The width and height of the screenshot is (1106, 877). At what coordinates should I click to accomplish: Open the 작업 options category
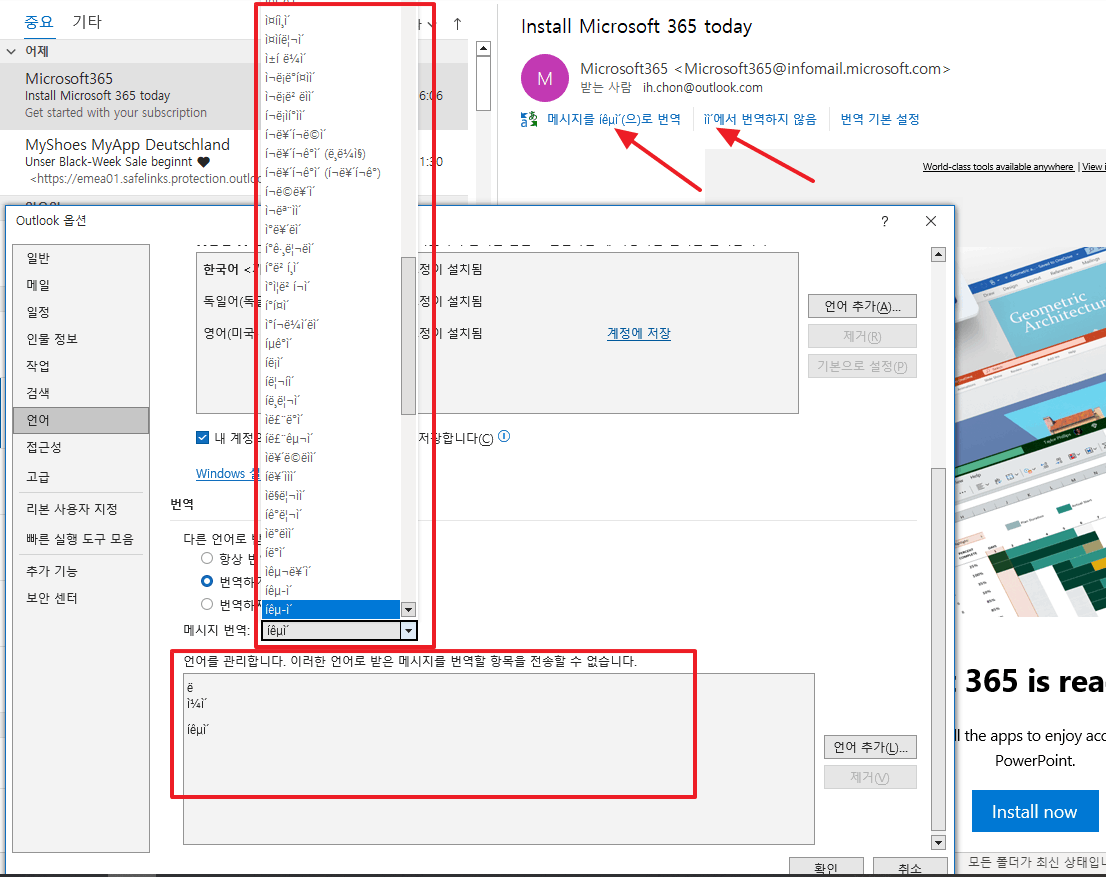coord(81,365)
